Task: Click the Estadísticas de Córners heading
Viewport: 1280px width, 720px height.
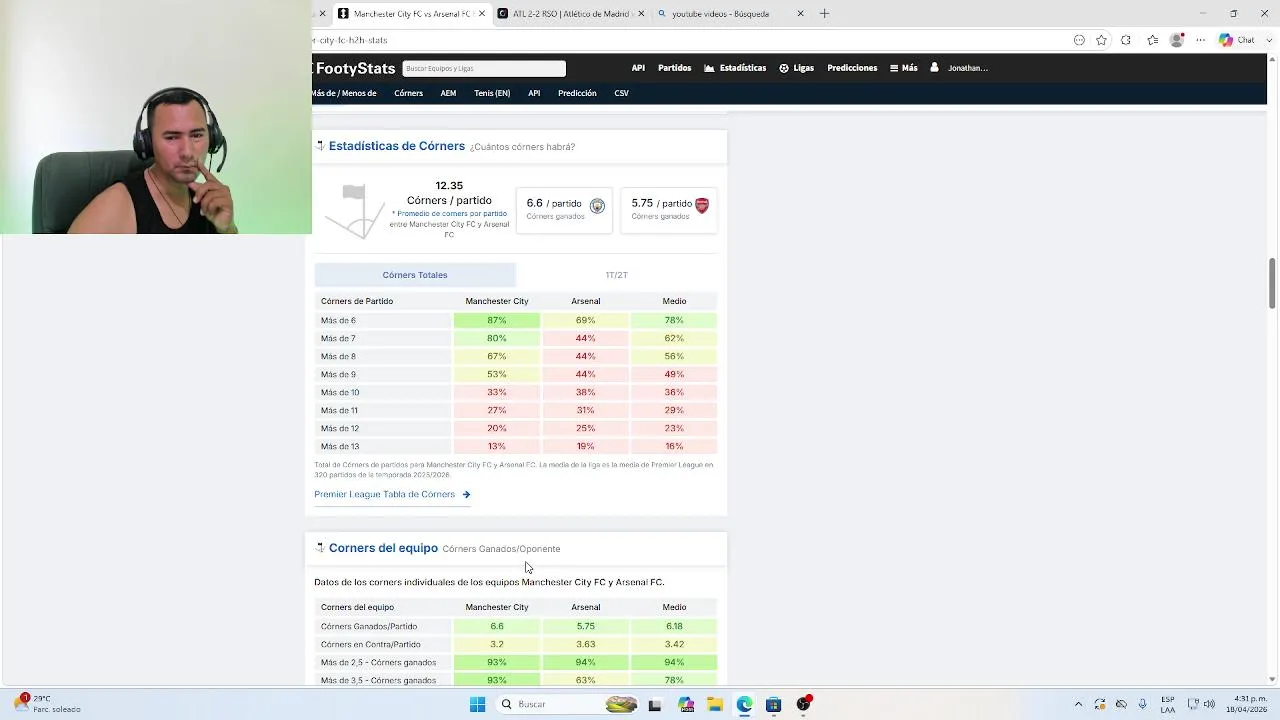Action: coord(397,146)
